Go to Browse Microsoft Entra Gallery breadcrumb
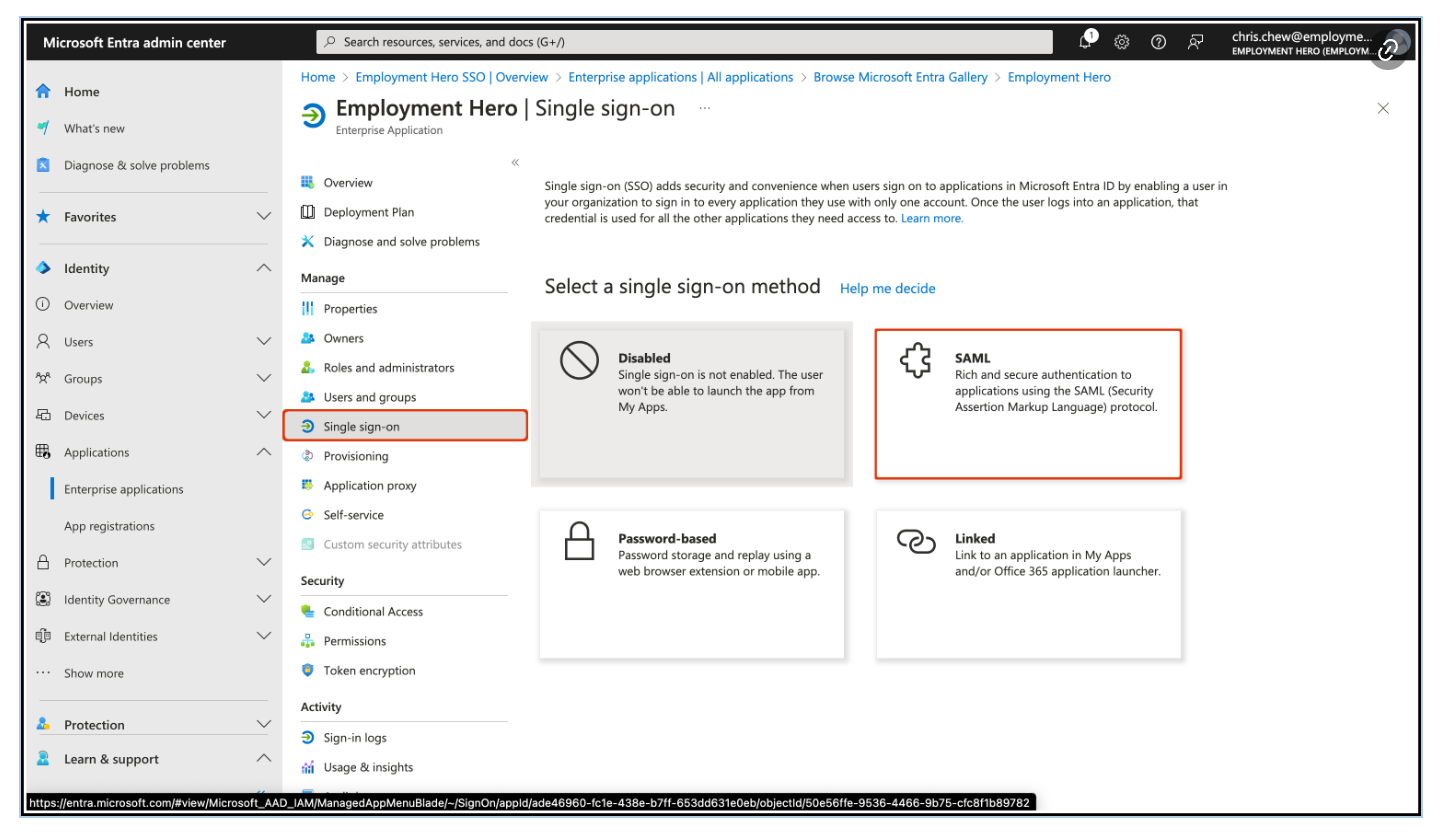The width and height of the screenshot is (1450, 838). pos(901,77)
